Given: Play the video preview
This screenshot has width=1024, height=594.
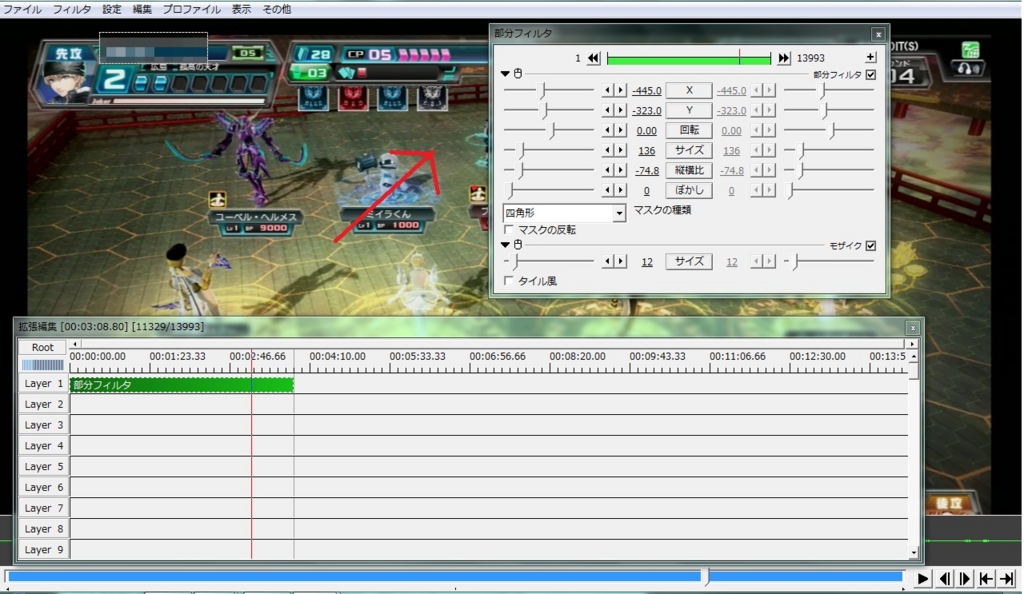Looking at the screenshot, I should (922, 579).
